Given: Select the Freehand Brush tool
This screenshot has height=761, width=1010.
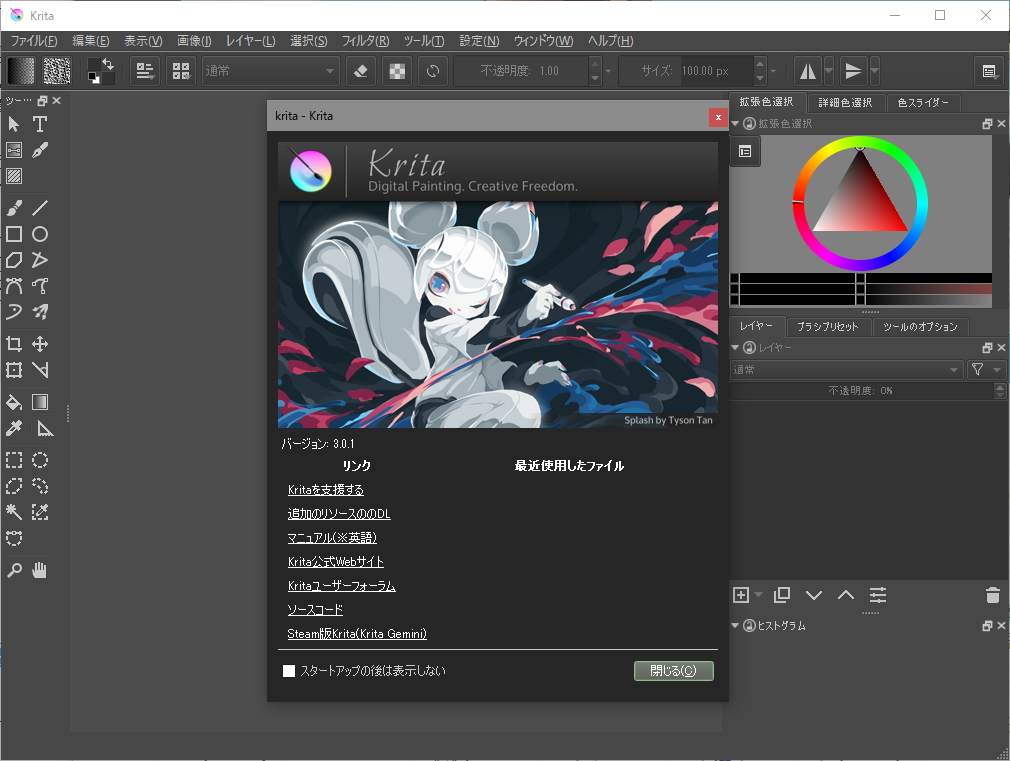Looking at the screenshot, I should (x=14, y=207).
